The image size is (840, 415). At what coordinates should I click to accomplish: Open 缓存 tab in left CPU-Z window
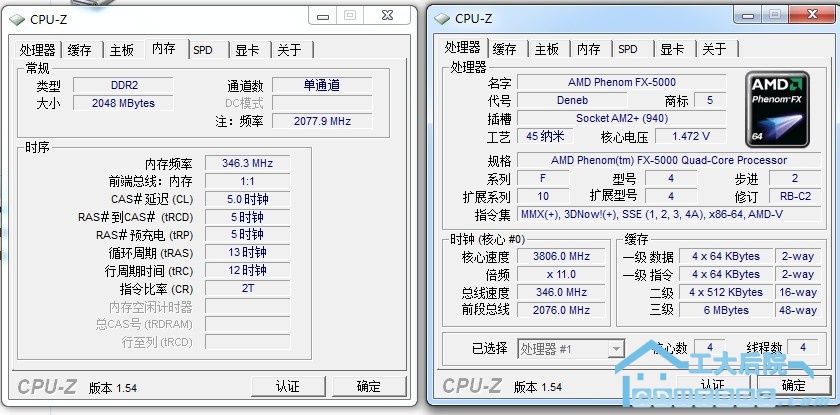[x=80, y=50]
